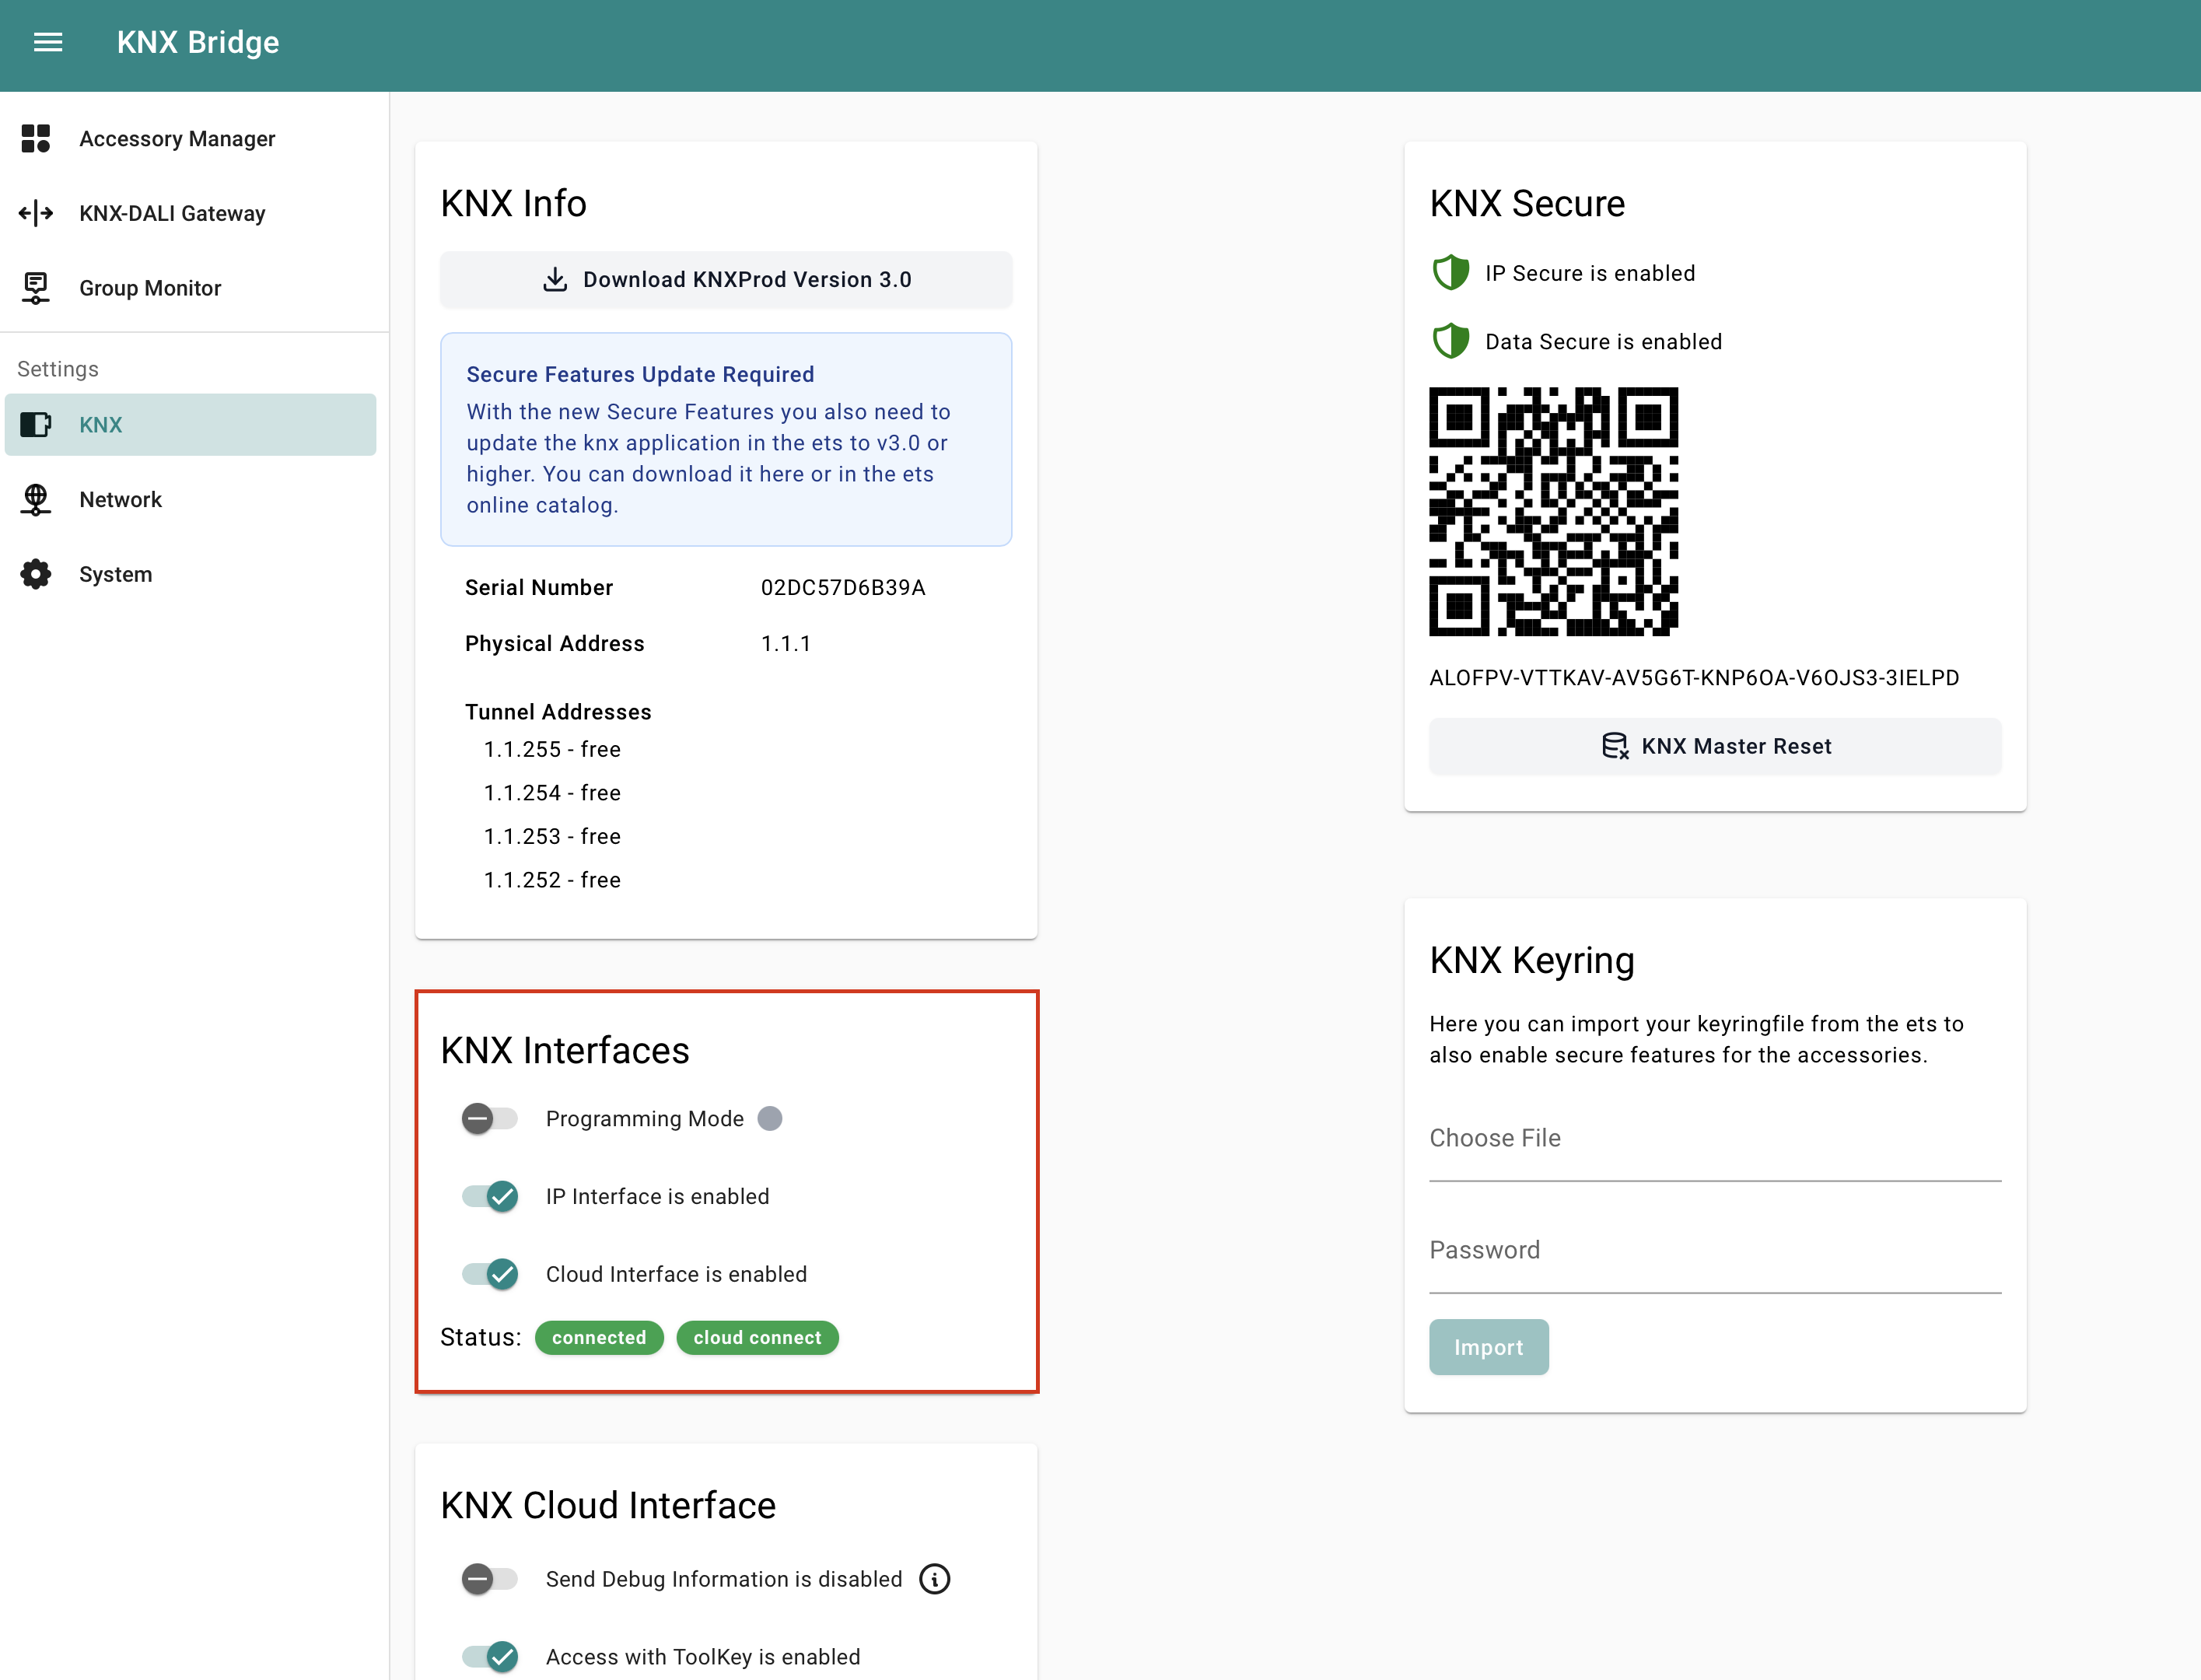Select serial number 02DC57D6B39A
2201x1680 pixels.
(843, 587)
